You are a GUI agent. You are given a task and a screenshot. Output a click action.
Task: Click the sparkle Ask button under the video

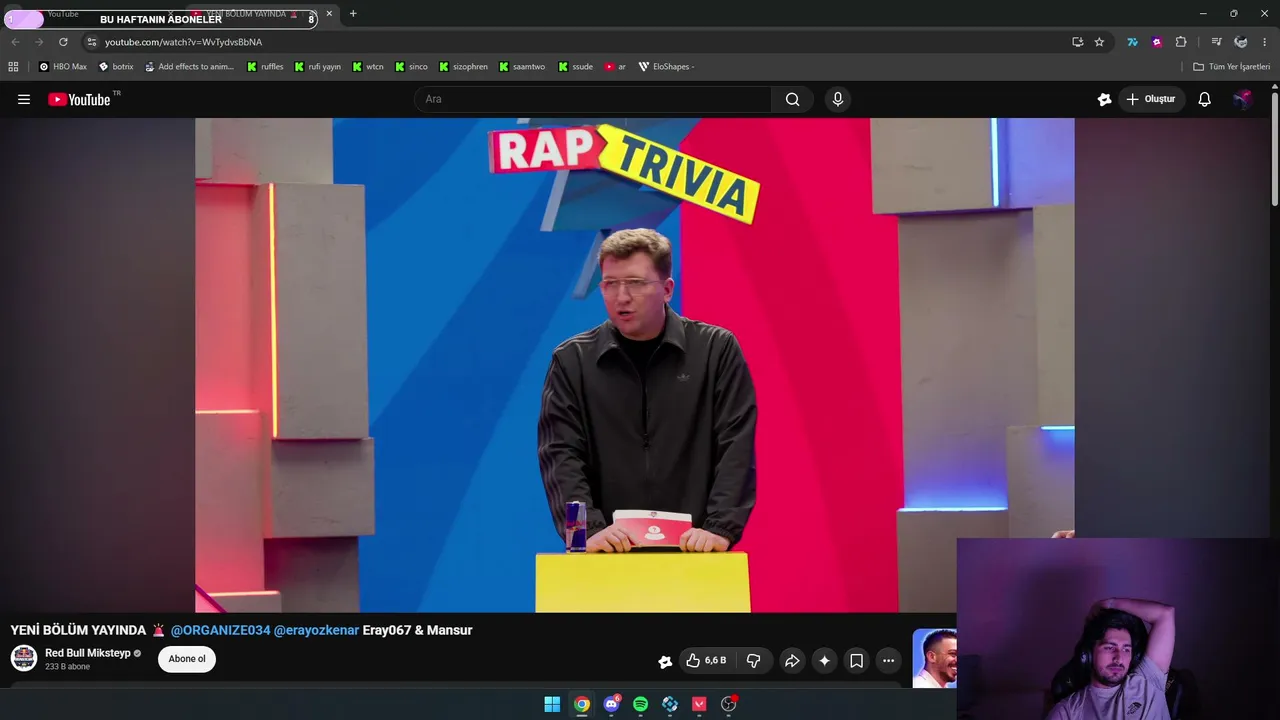coord(824,660)
